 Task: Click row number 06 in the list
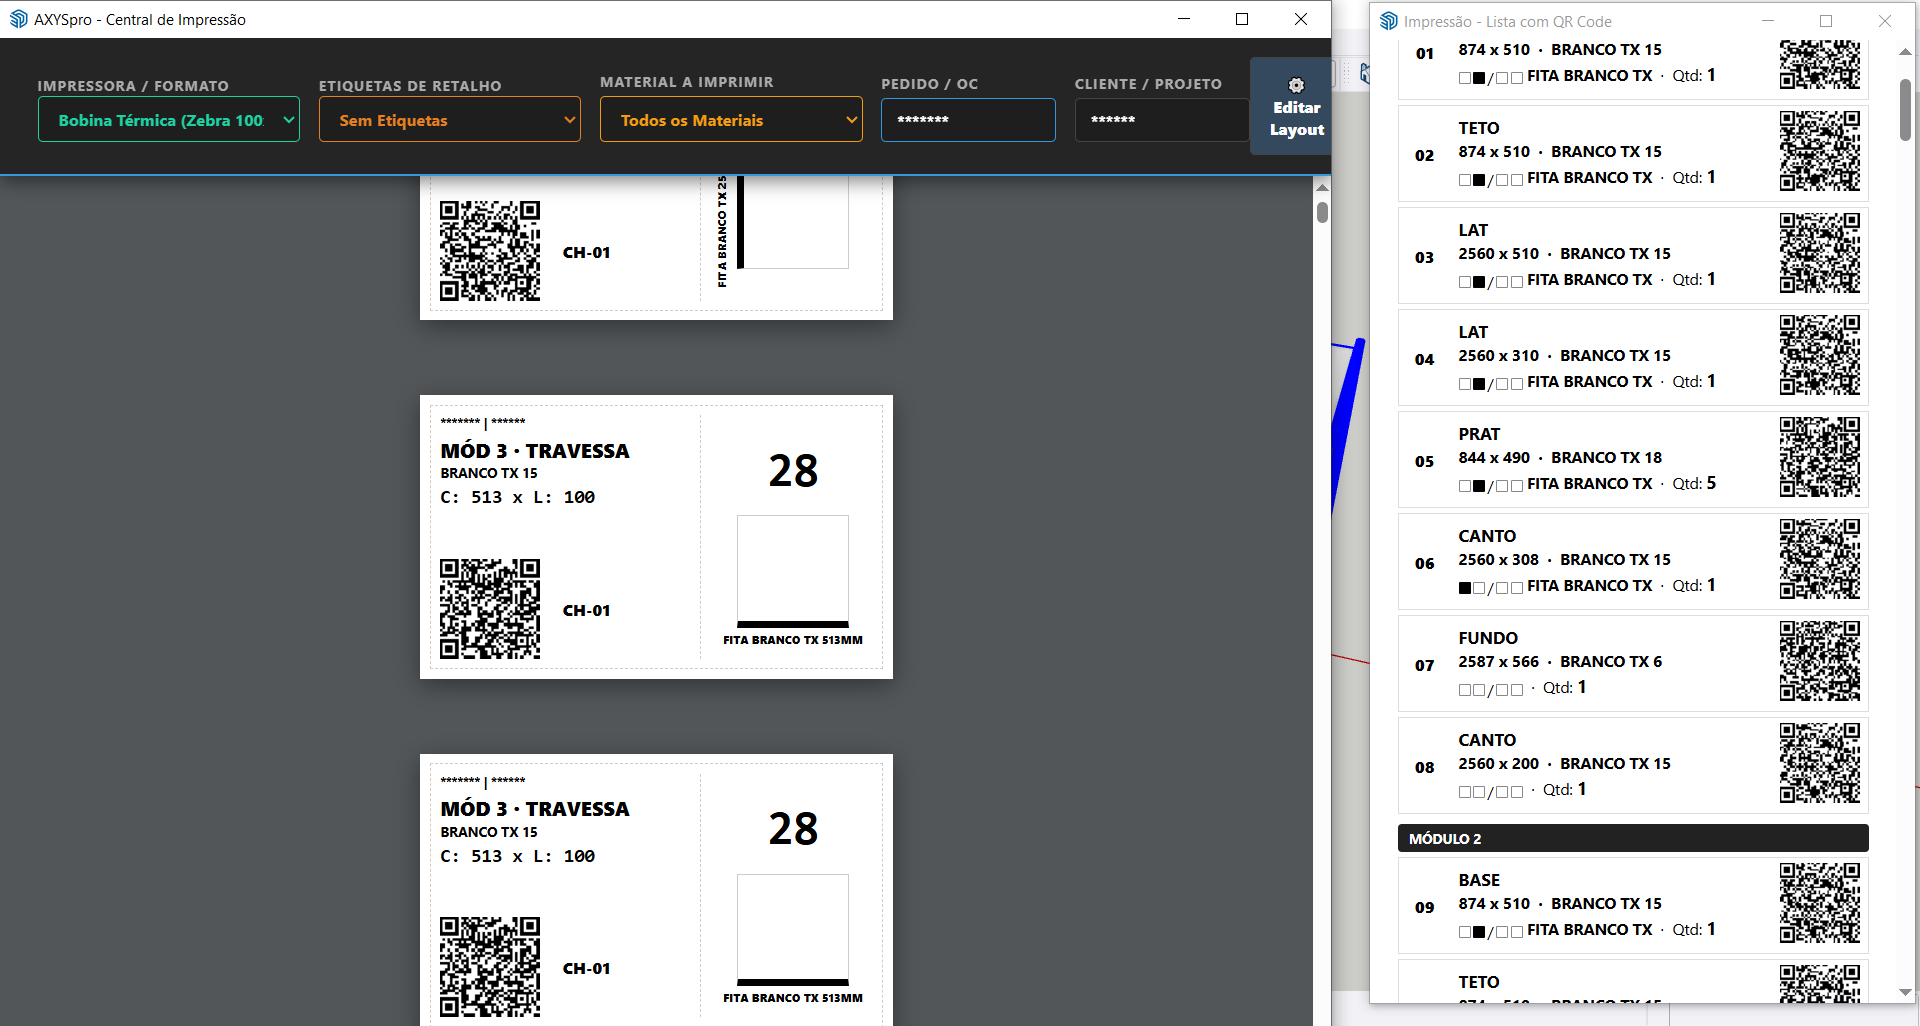pos(1424,564)
